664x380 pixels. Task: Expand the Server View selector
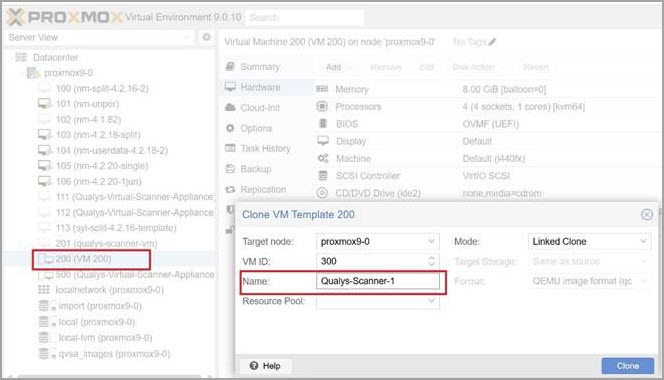click(x=100, y=37)
